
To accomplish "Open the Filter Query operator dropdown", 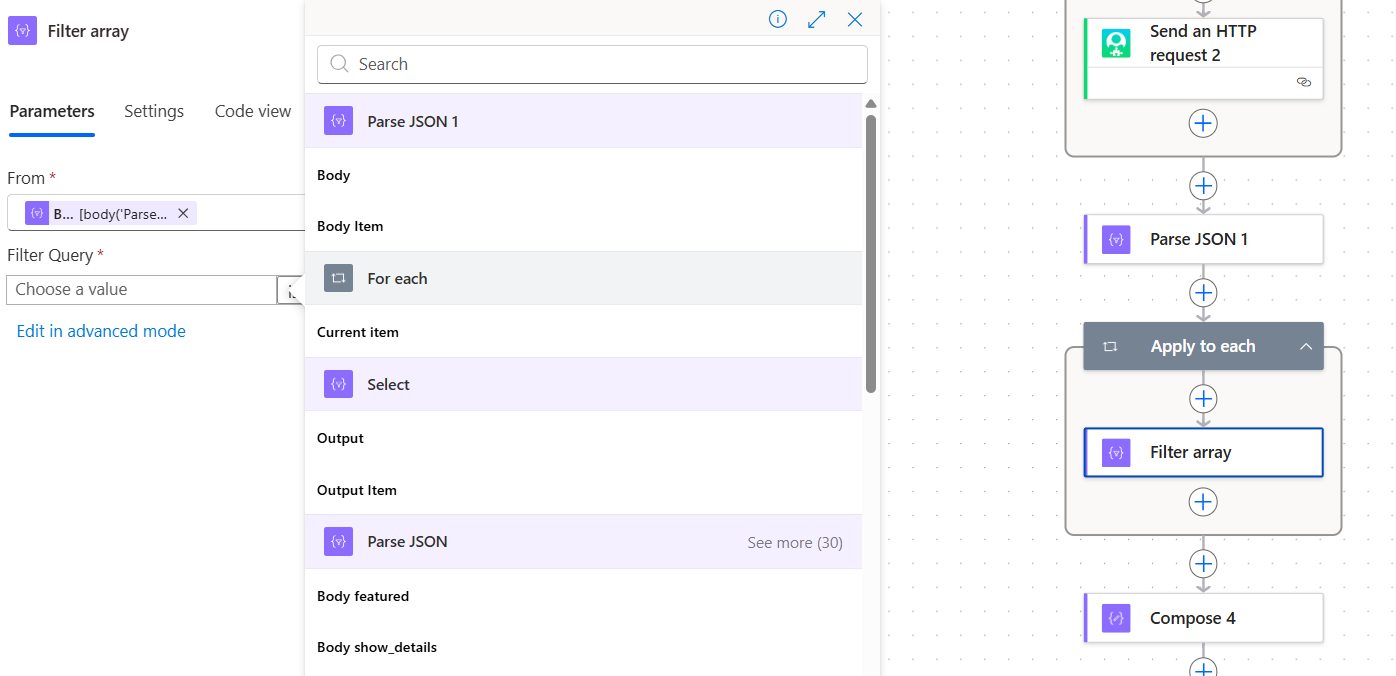I will pos(290,290).
